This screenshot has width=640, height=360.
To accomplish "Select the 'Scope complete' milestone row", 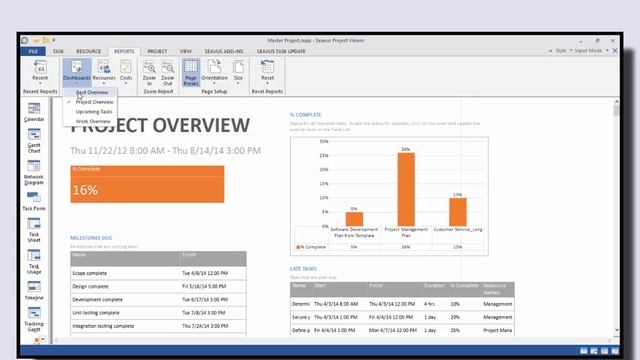I will pos(158,273).
